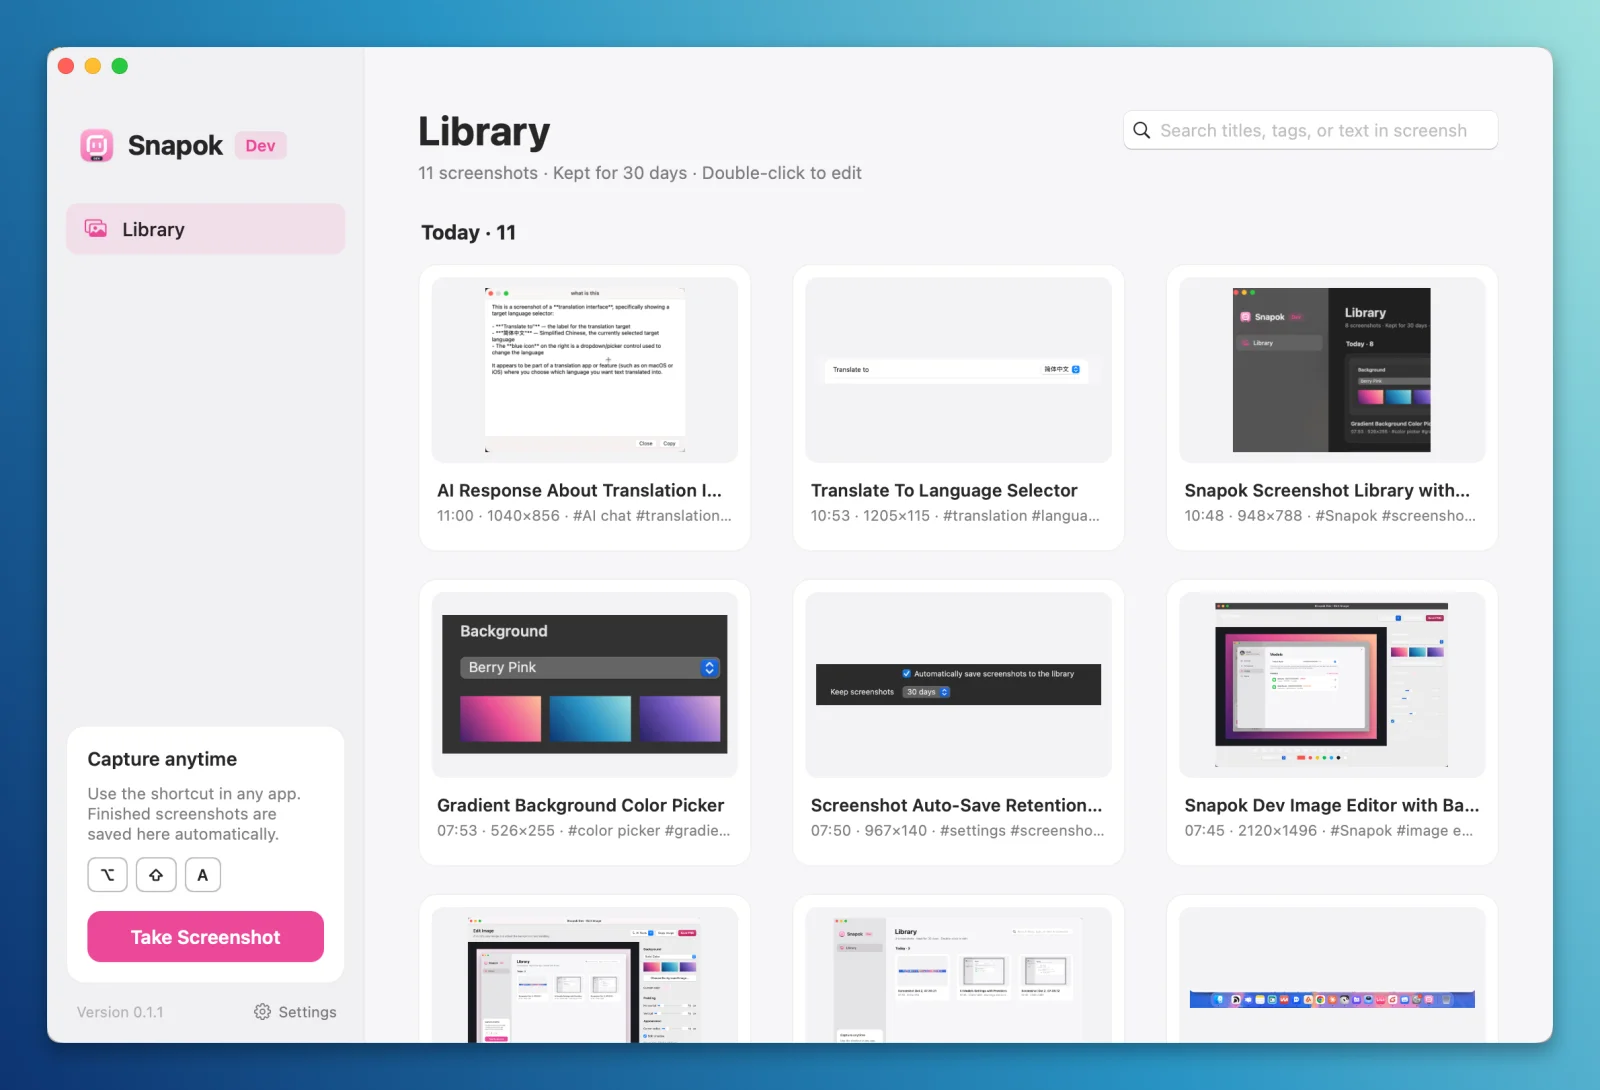Viewport: 1600px width, 1090px height.
Task: Open the Dock bar screenshot thumbnail
Action: tap(1332, 975)
